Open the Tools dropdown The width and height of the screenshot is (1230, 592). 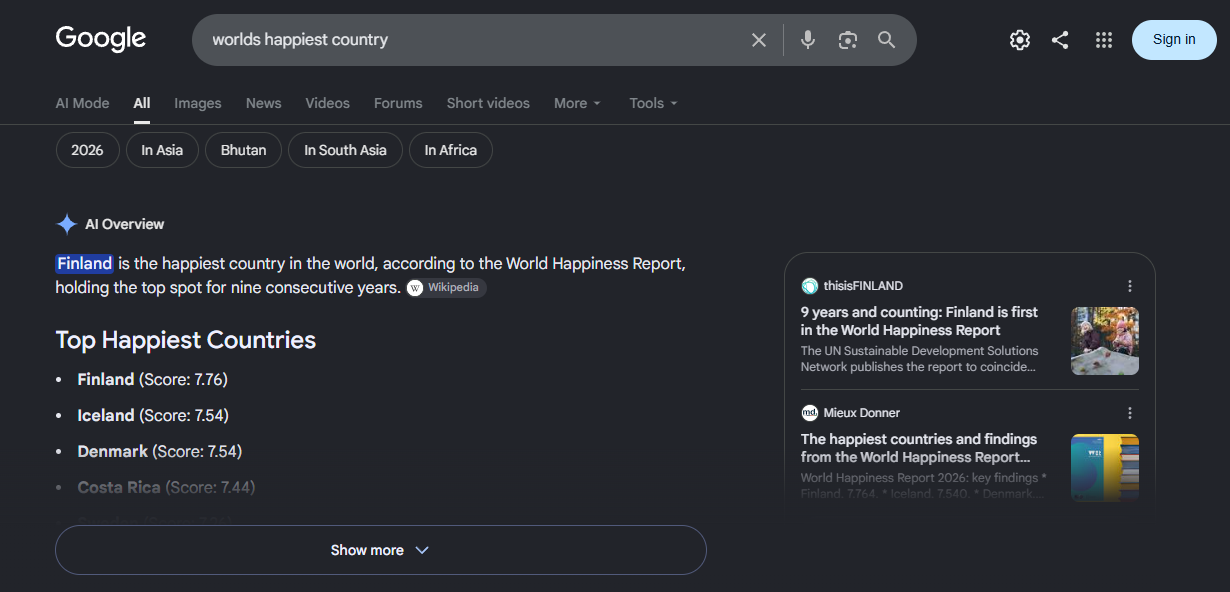654,103
